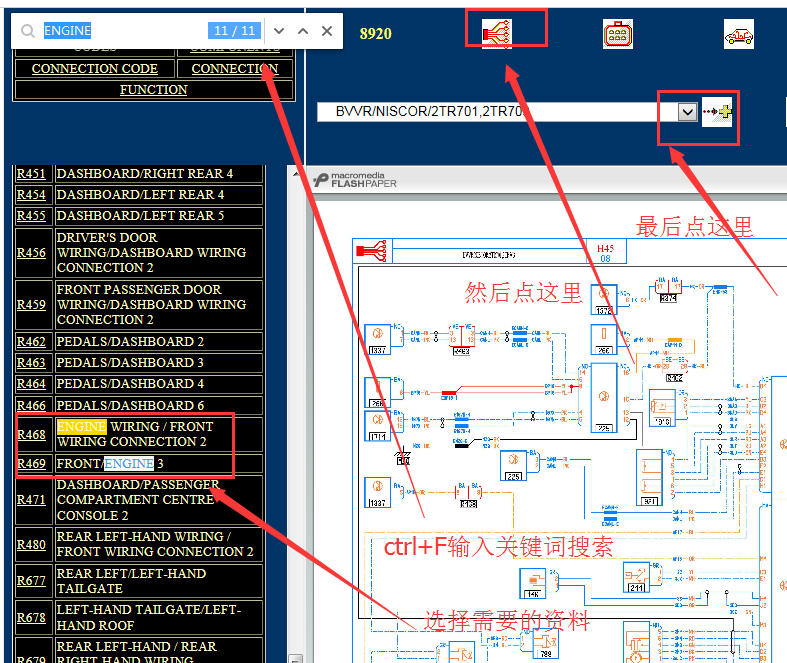Viewport: 787px width, 663px height.
Task: Open connection R471
Action: click(31, 500)
